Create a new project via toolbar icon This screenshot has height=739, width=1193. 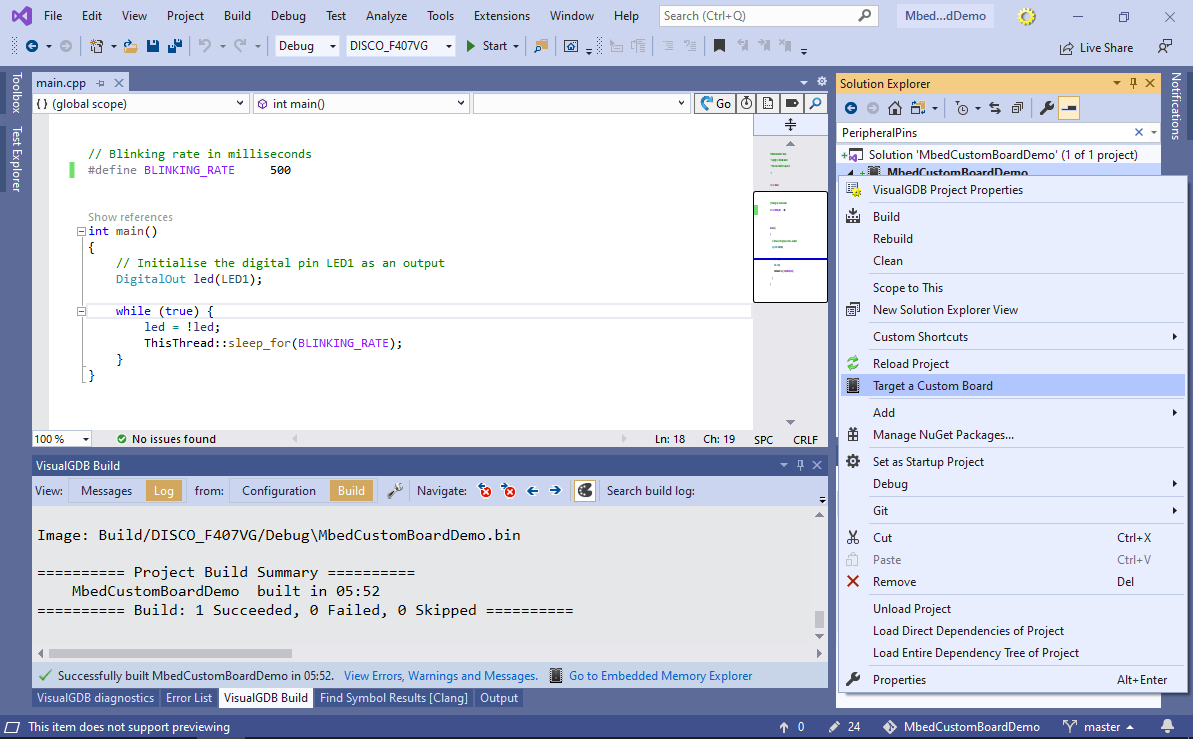(x=97, y=46)
